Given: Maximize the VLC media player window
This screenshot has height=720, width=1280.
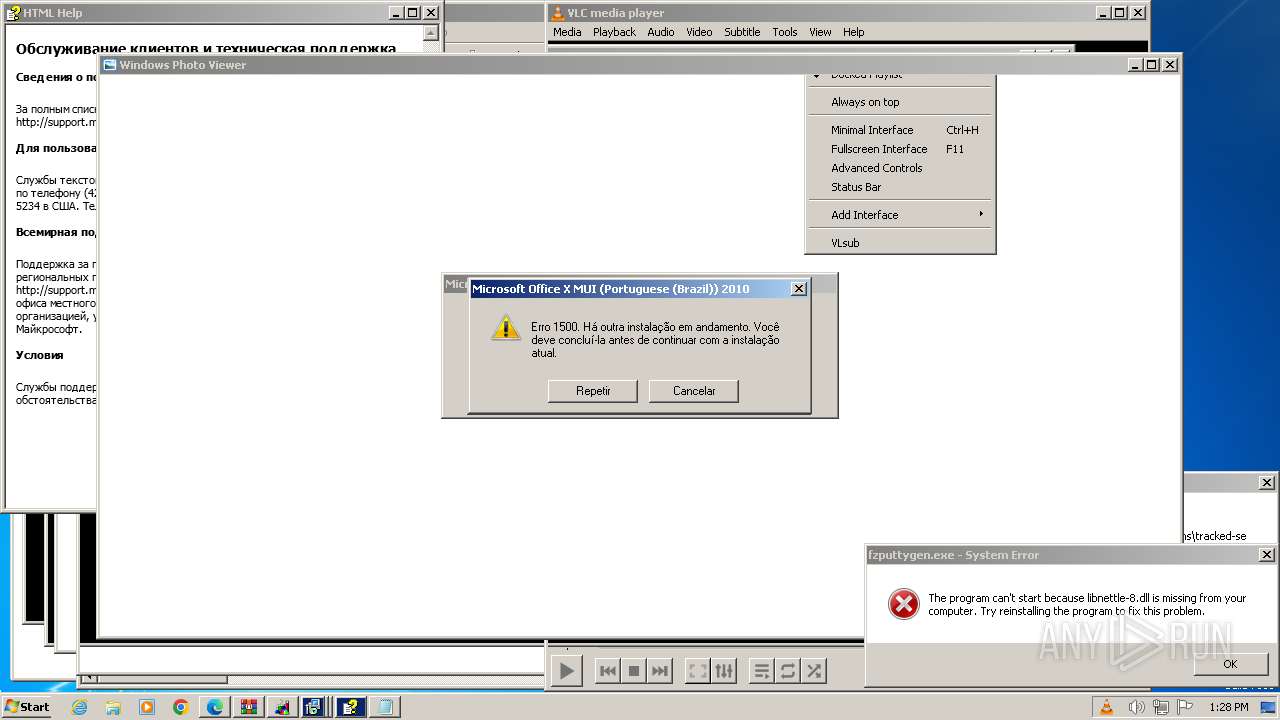Looking at the screenshot, I should coord(1119,13).
